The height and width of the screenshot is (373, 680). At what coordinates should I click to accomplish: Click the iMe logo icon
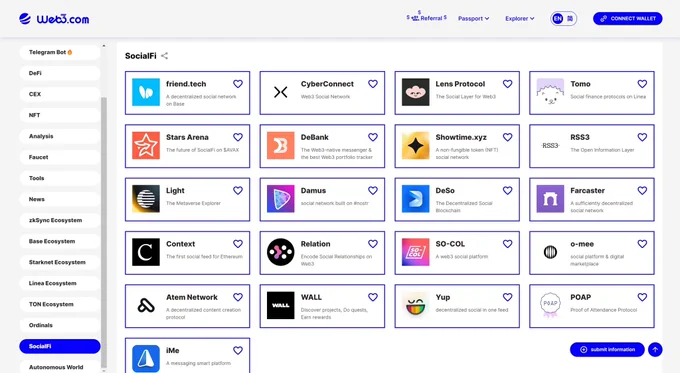[x=146, y=359]
